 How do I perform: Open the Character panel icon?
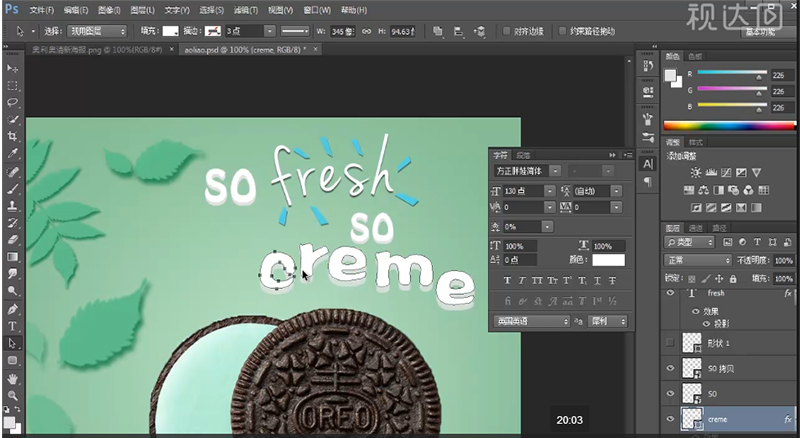(648, 164)
